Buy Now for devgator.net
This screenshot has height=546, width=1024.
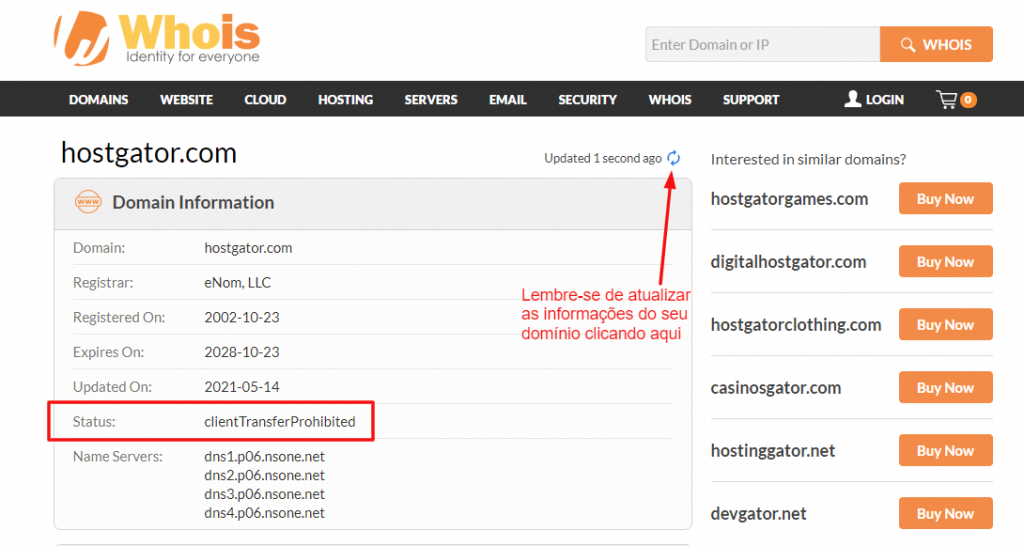[946, 513]
